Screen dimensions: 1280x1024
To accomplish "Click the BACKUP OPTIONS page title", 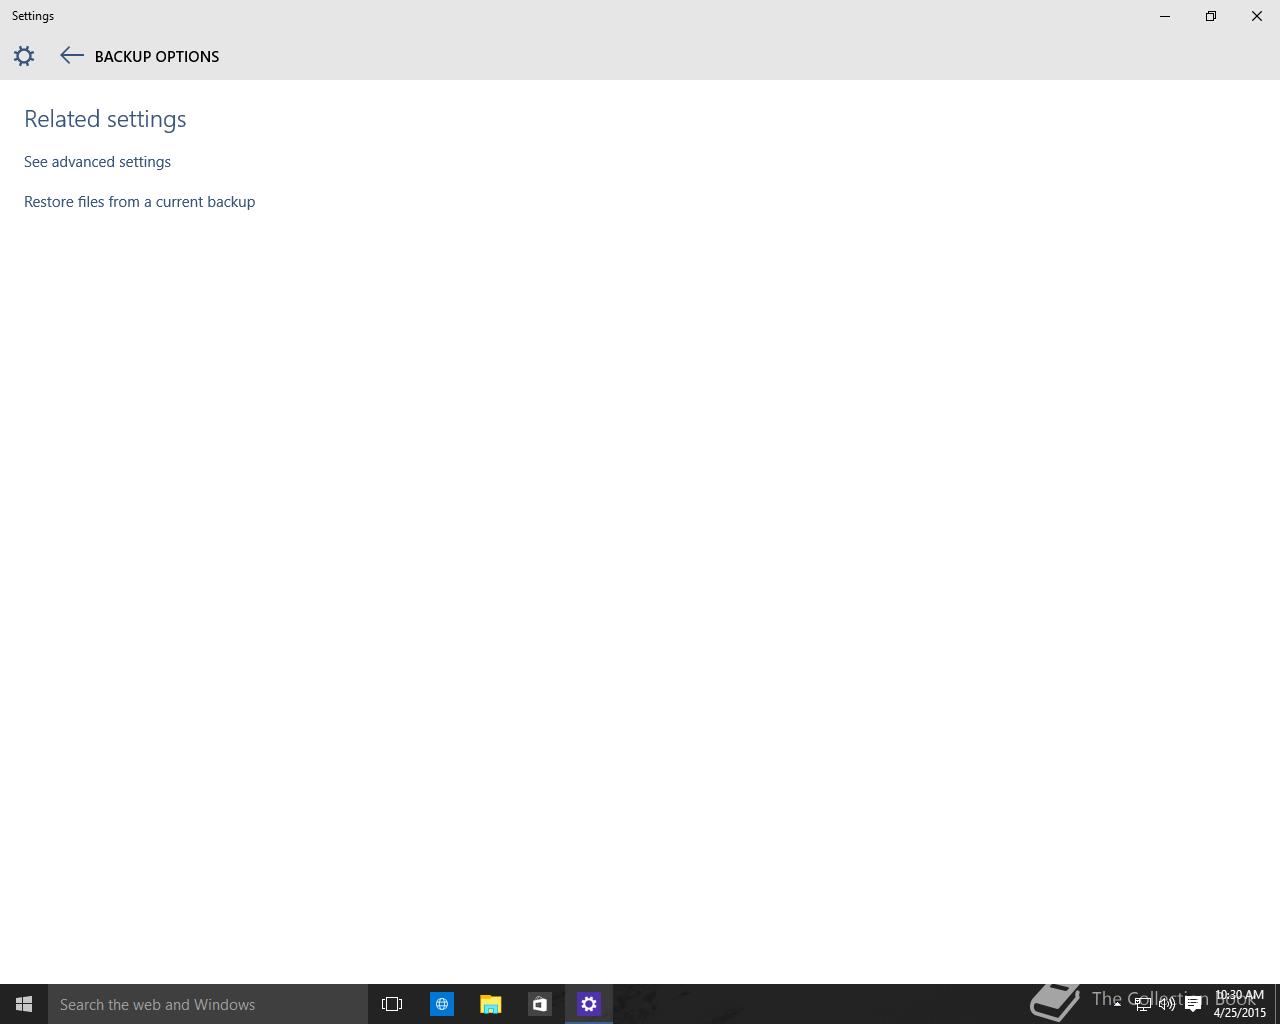I will [157, 57].
